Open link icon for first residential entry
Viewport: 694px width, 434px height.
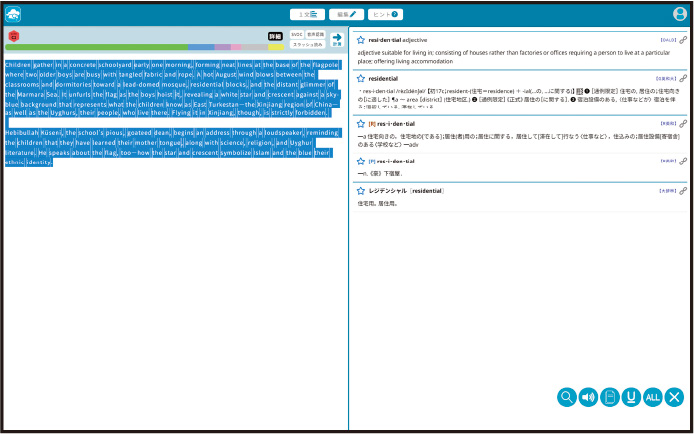[683, 40]
